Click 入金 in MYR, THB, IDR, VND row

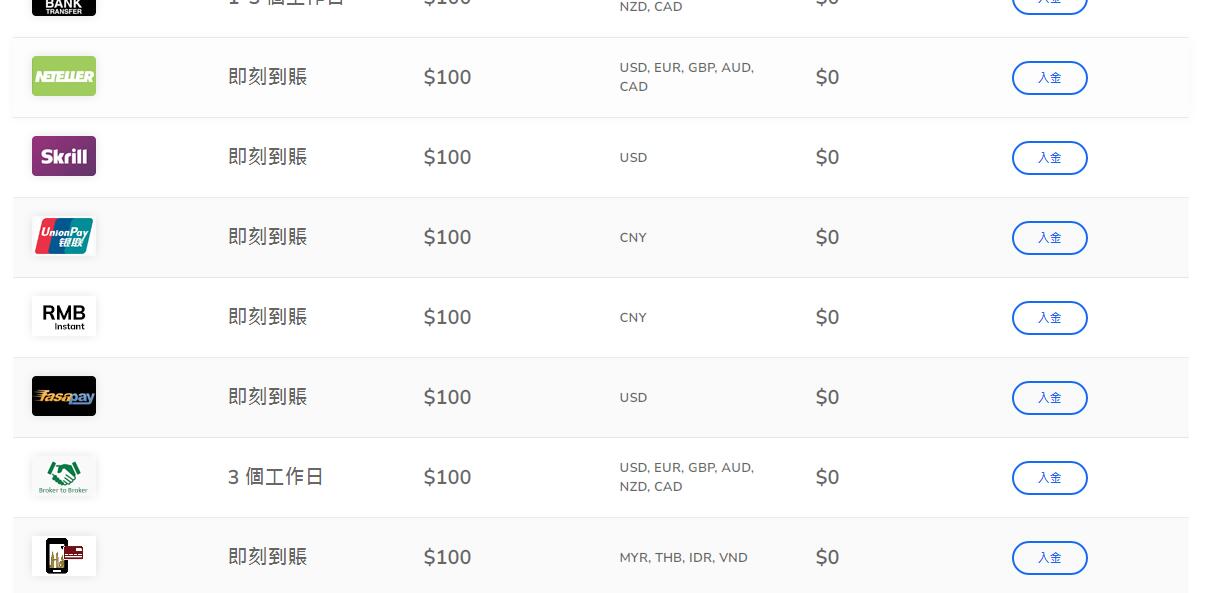point(1049,558)
